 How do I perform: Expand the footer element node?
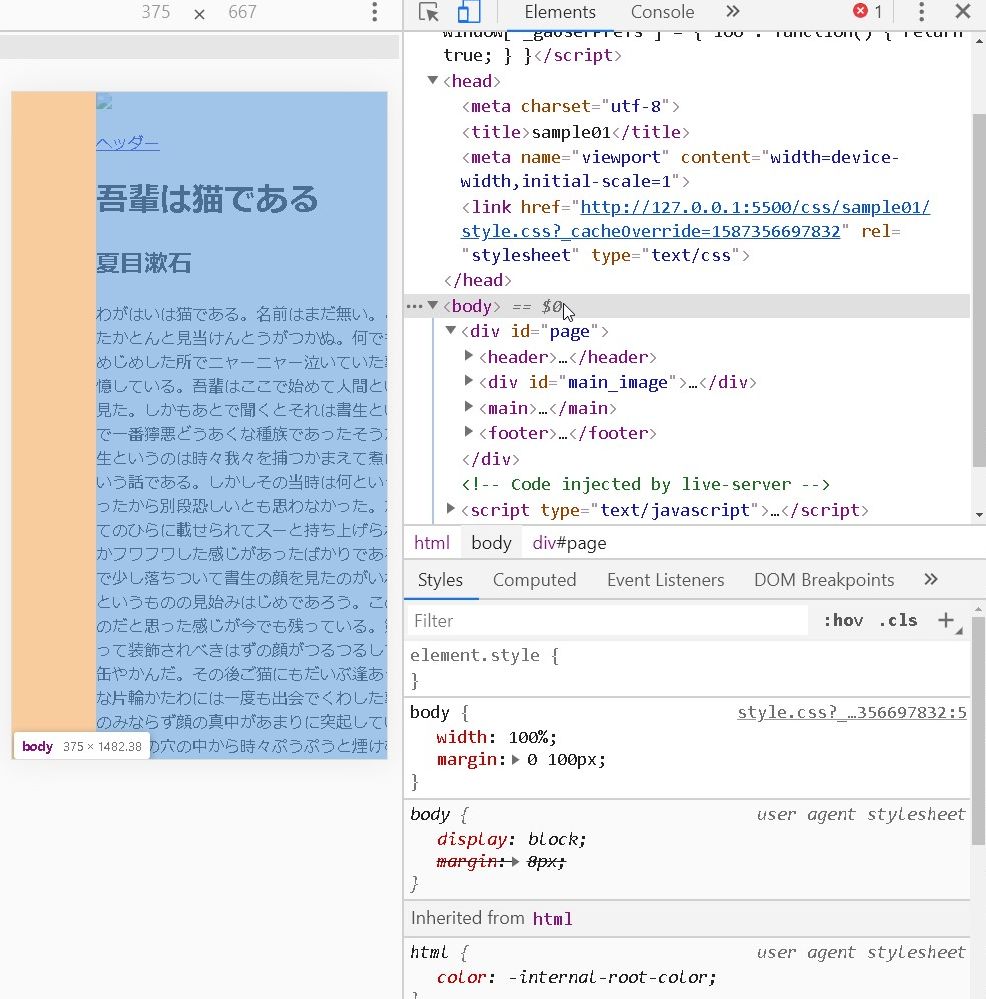(x=469, y=433)
